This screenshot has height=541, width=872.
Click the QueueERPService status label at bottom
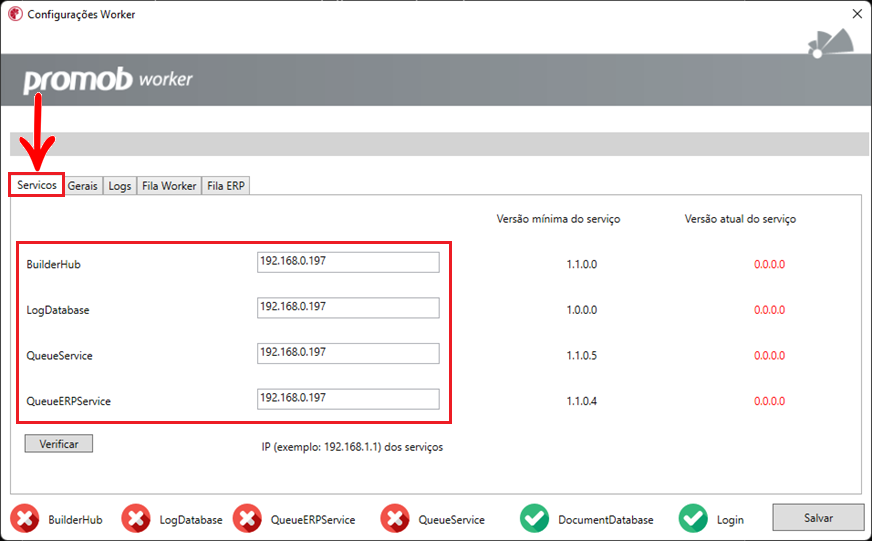[313, 520]
